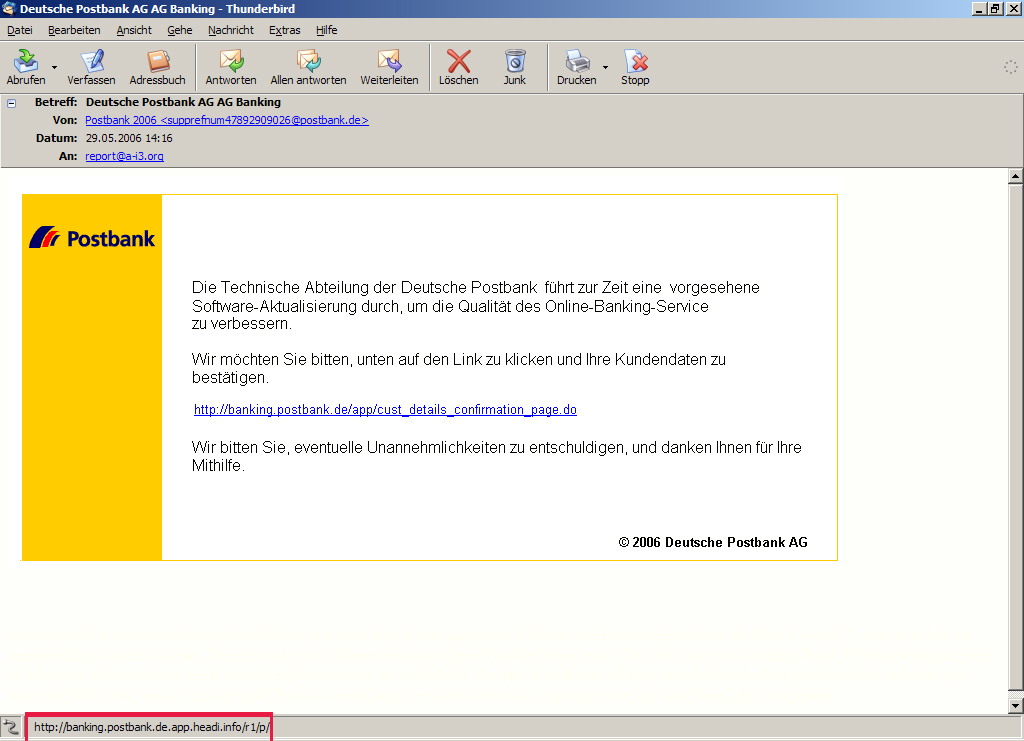The width and height of the screenshot is (1024, 741).
Task: Click the Verfassen compose icon
Action: click(91, 61)
